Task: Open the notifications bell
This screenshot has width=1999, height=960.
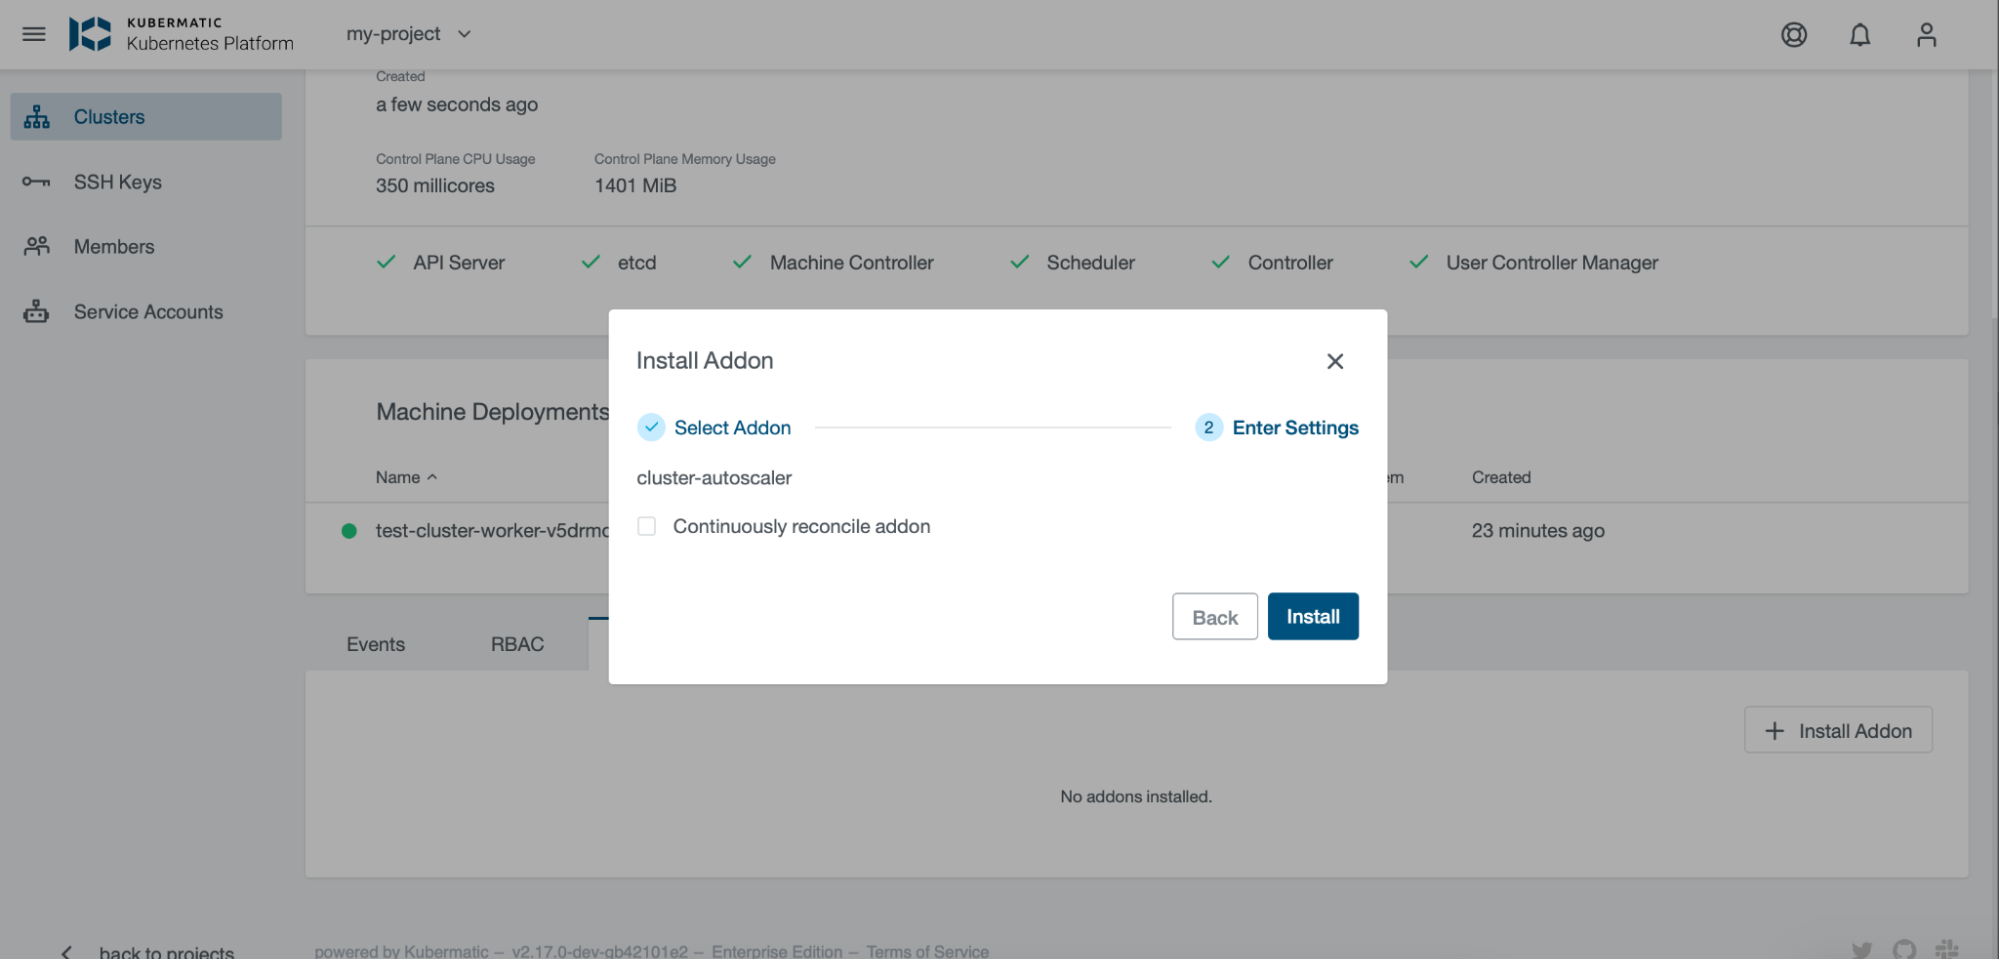Action: pos(1860,34)
